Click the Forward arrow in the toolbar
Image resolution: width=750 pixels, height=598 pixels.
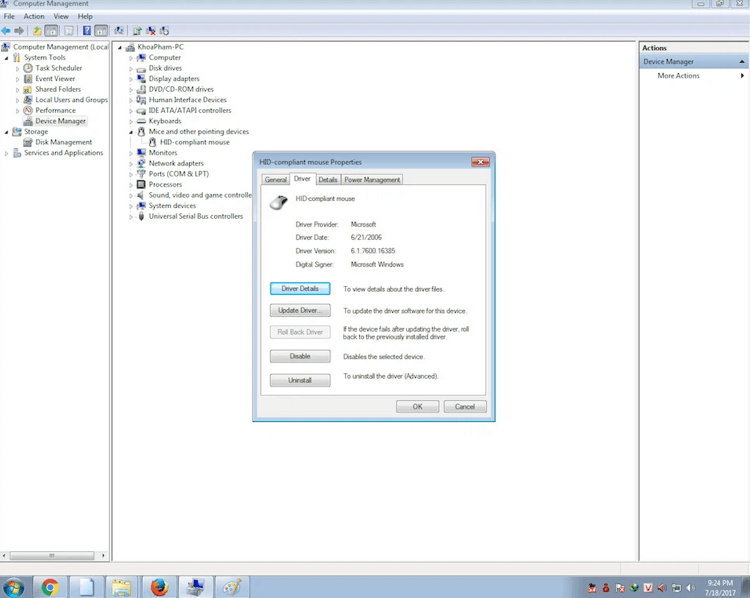[x=19, y=31]
